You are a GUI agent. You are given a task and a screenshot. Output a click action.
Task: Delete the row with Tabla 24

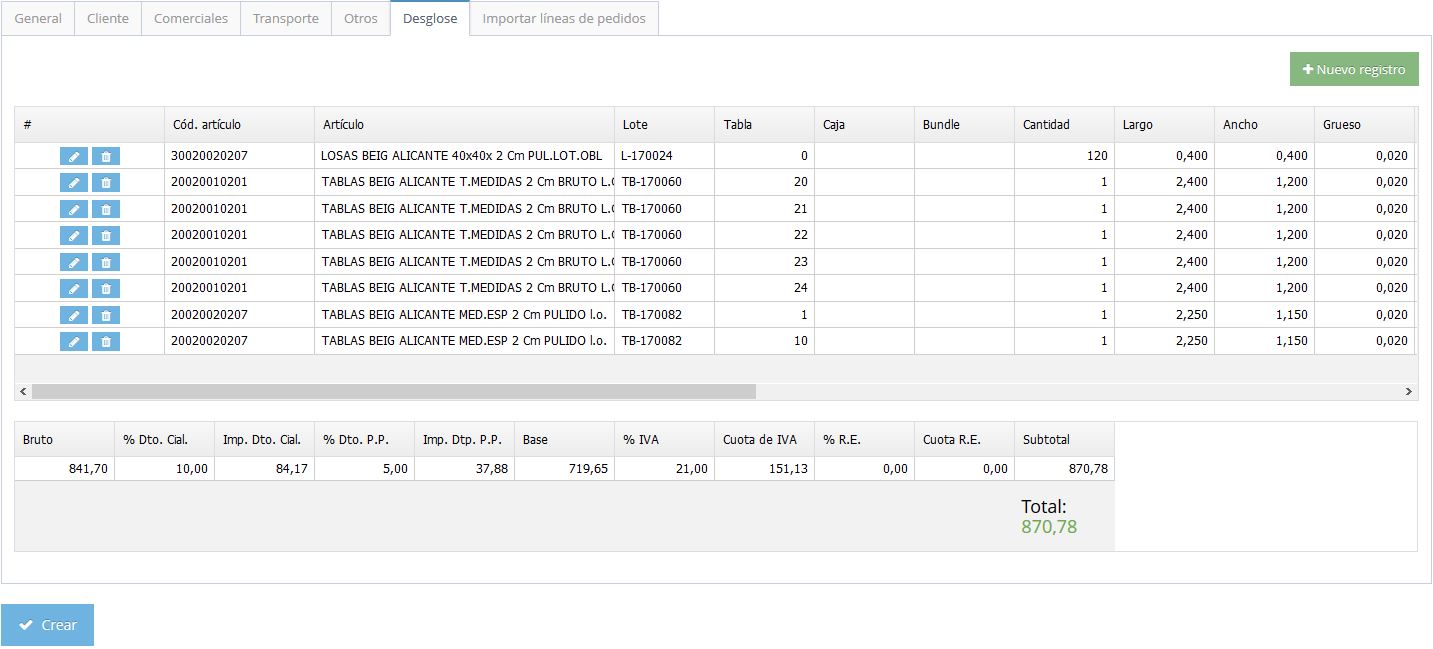pos(106,288)
